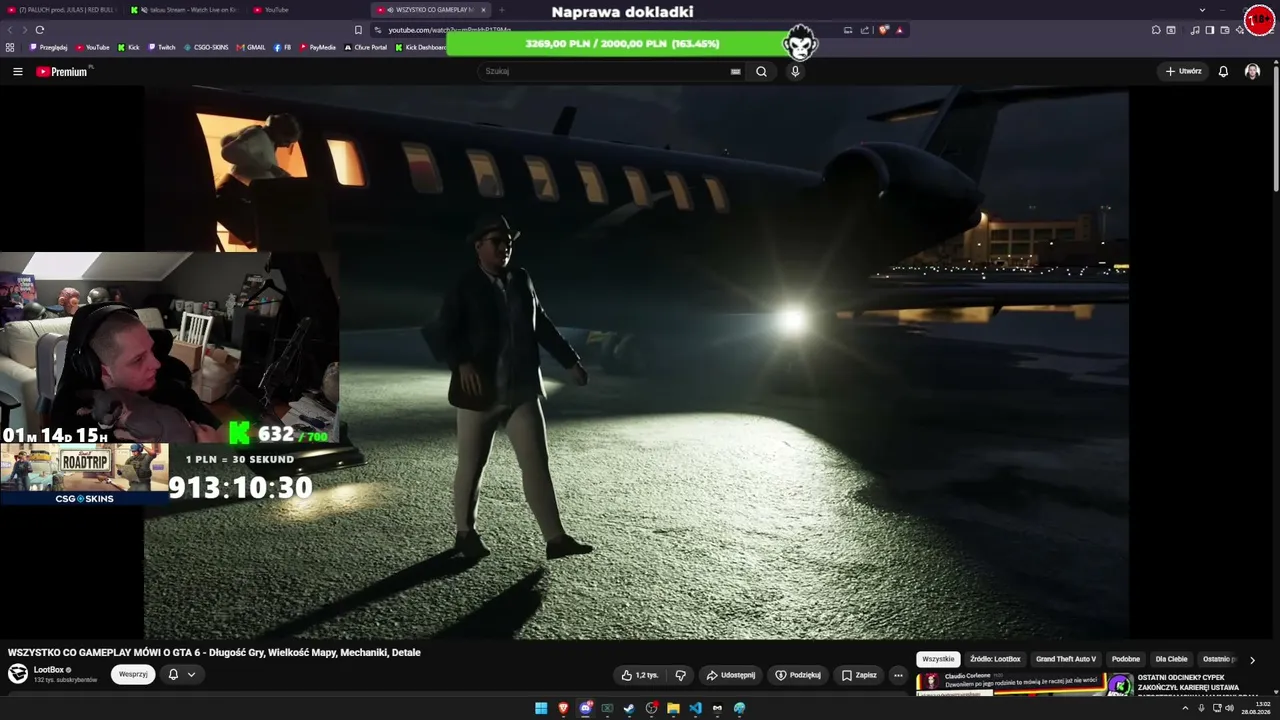Expand the browser tab search chevron
Viewport: 1280px width, 720px height.
pyautogui.click(x=1202, y=10)
